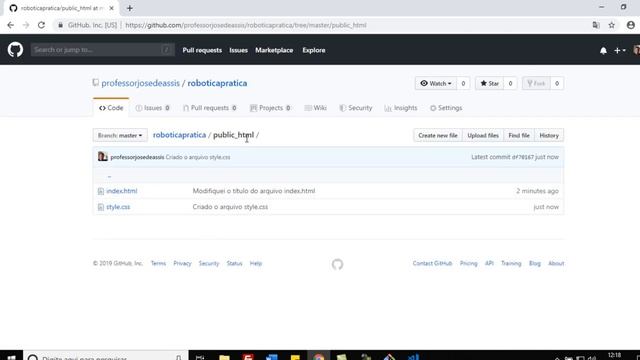
Task: Open commit 'Modifiquei o titulo' message
Action: 254,191
